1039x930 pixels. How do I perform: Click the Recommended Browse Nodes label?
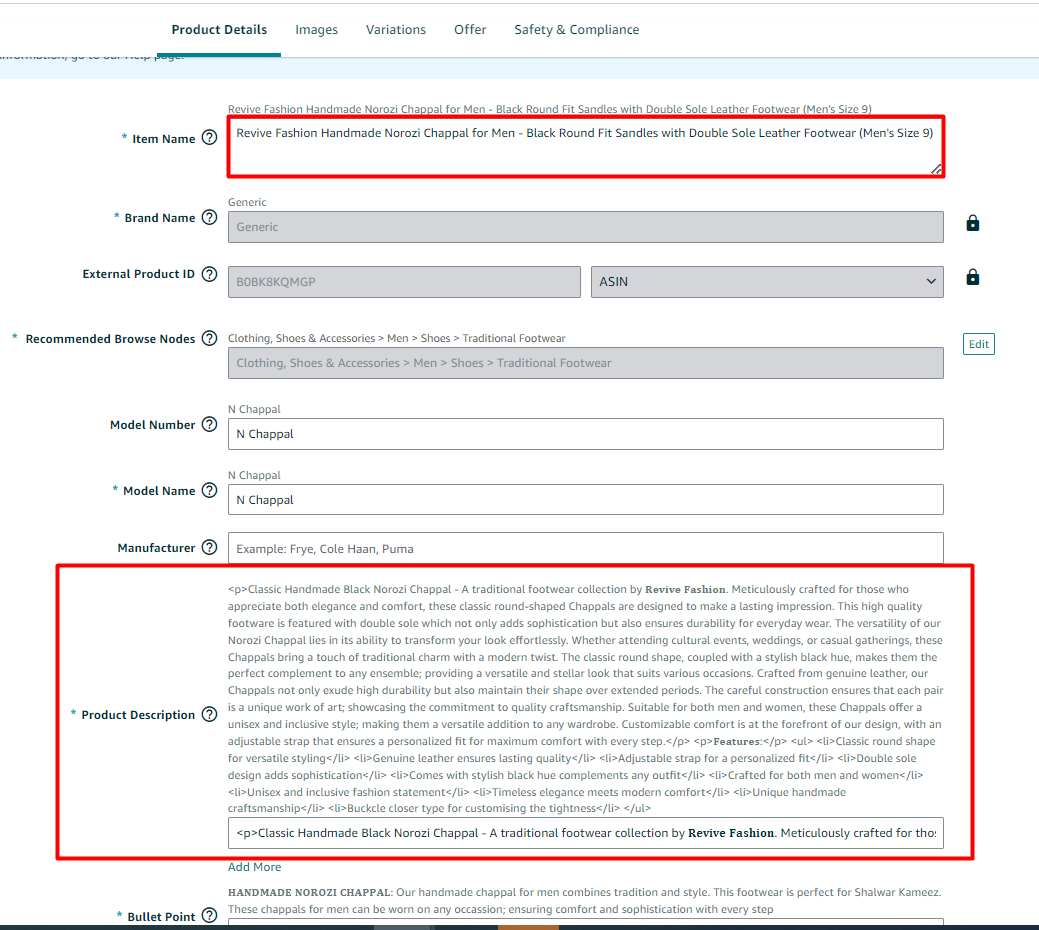[110, 338]
